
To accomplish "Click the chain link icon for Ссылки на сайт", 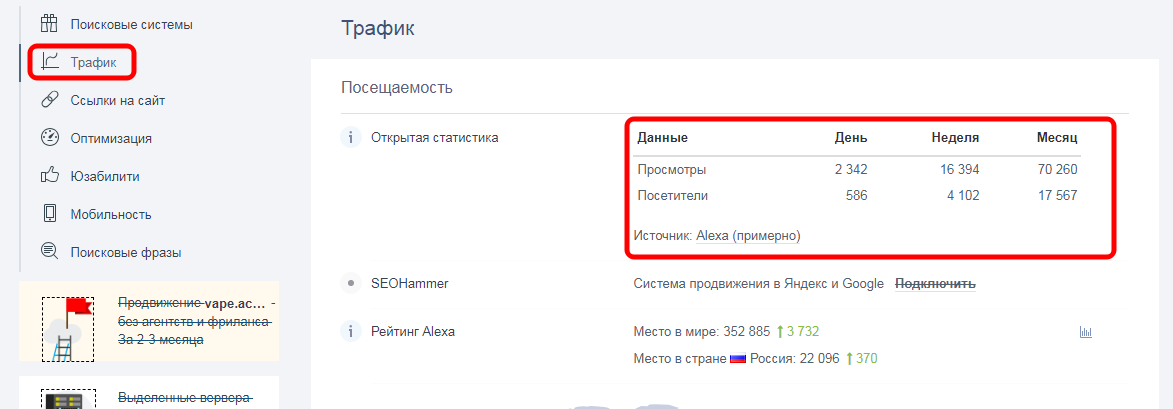I will click(49, 100).
